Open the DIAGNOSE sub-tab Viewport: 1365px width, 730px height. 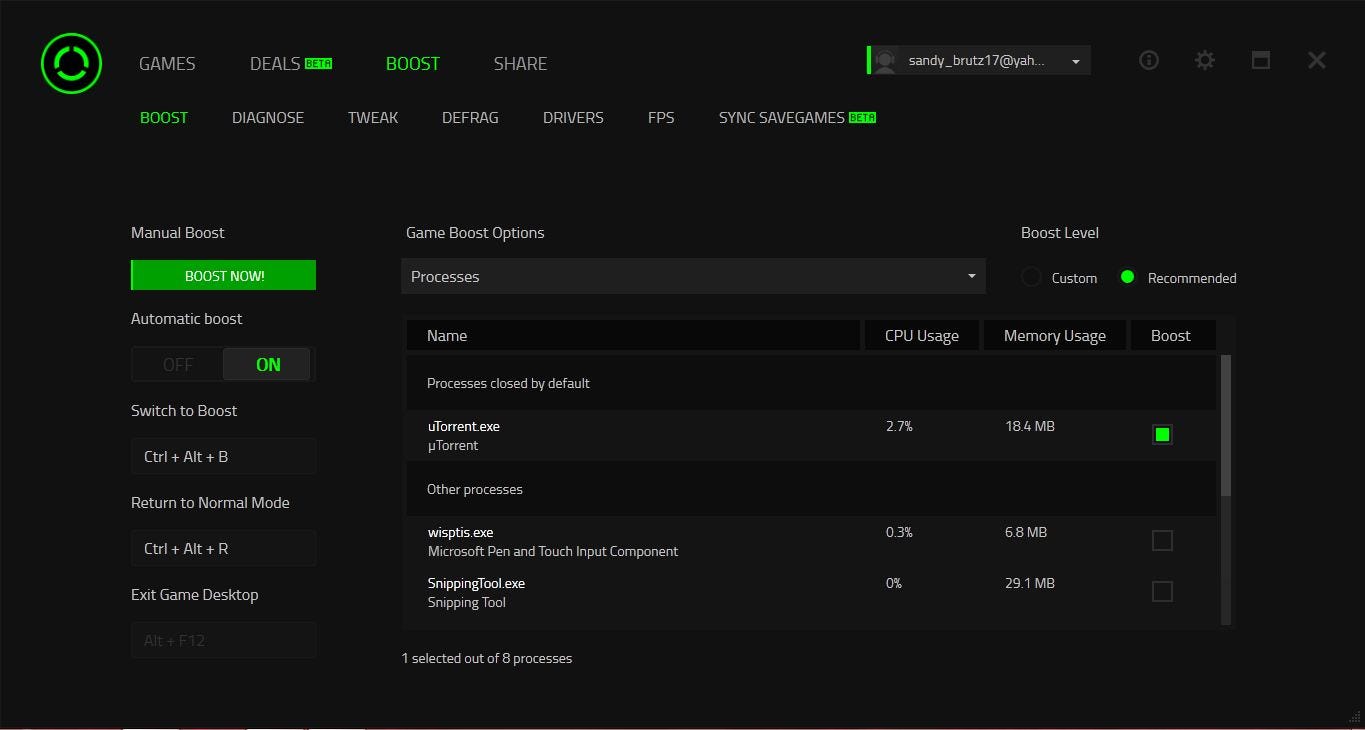point(268,117)
